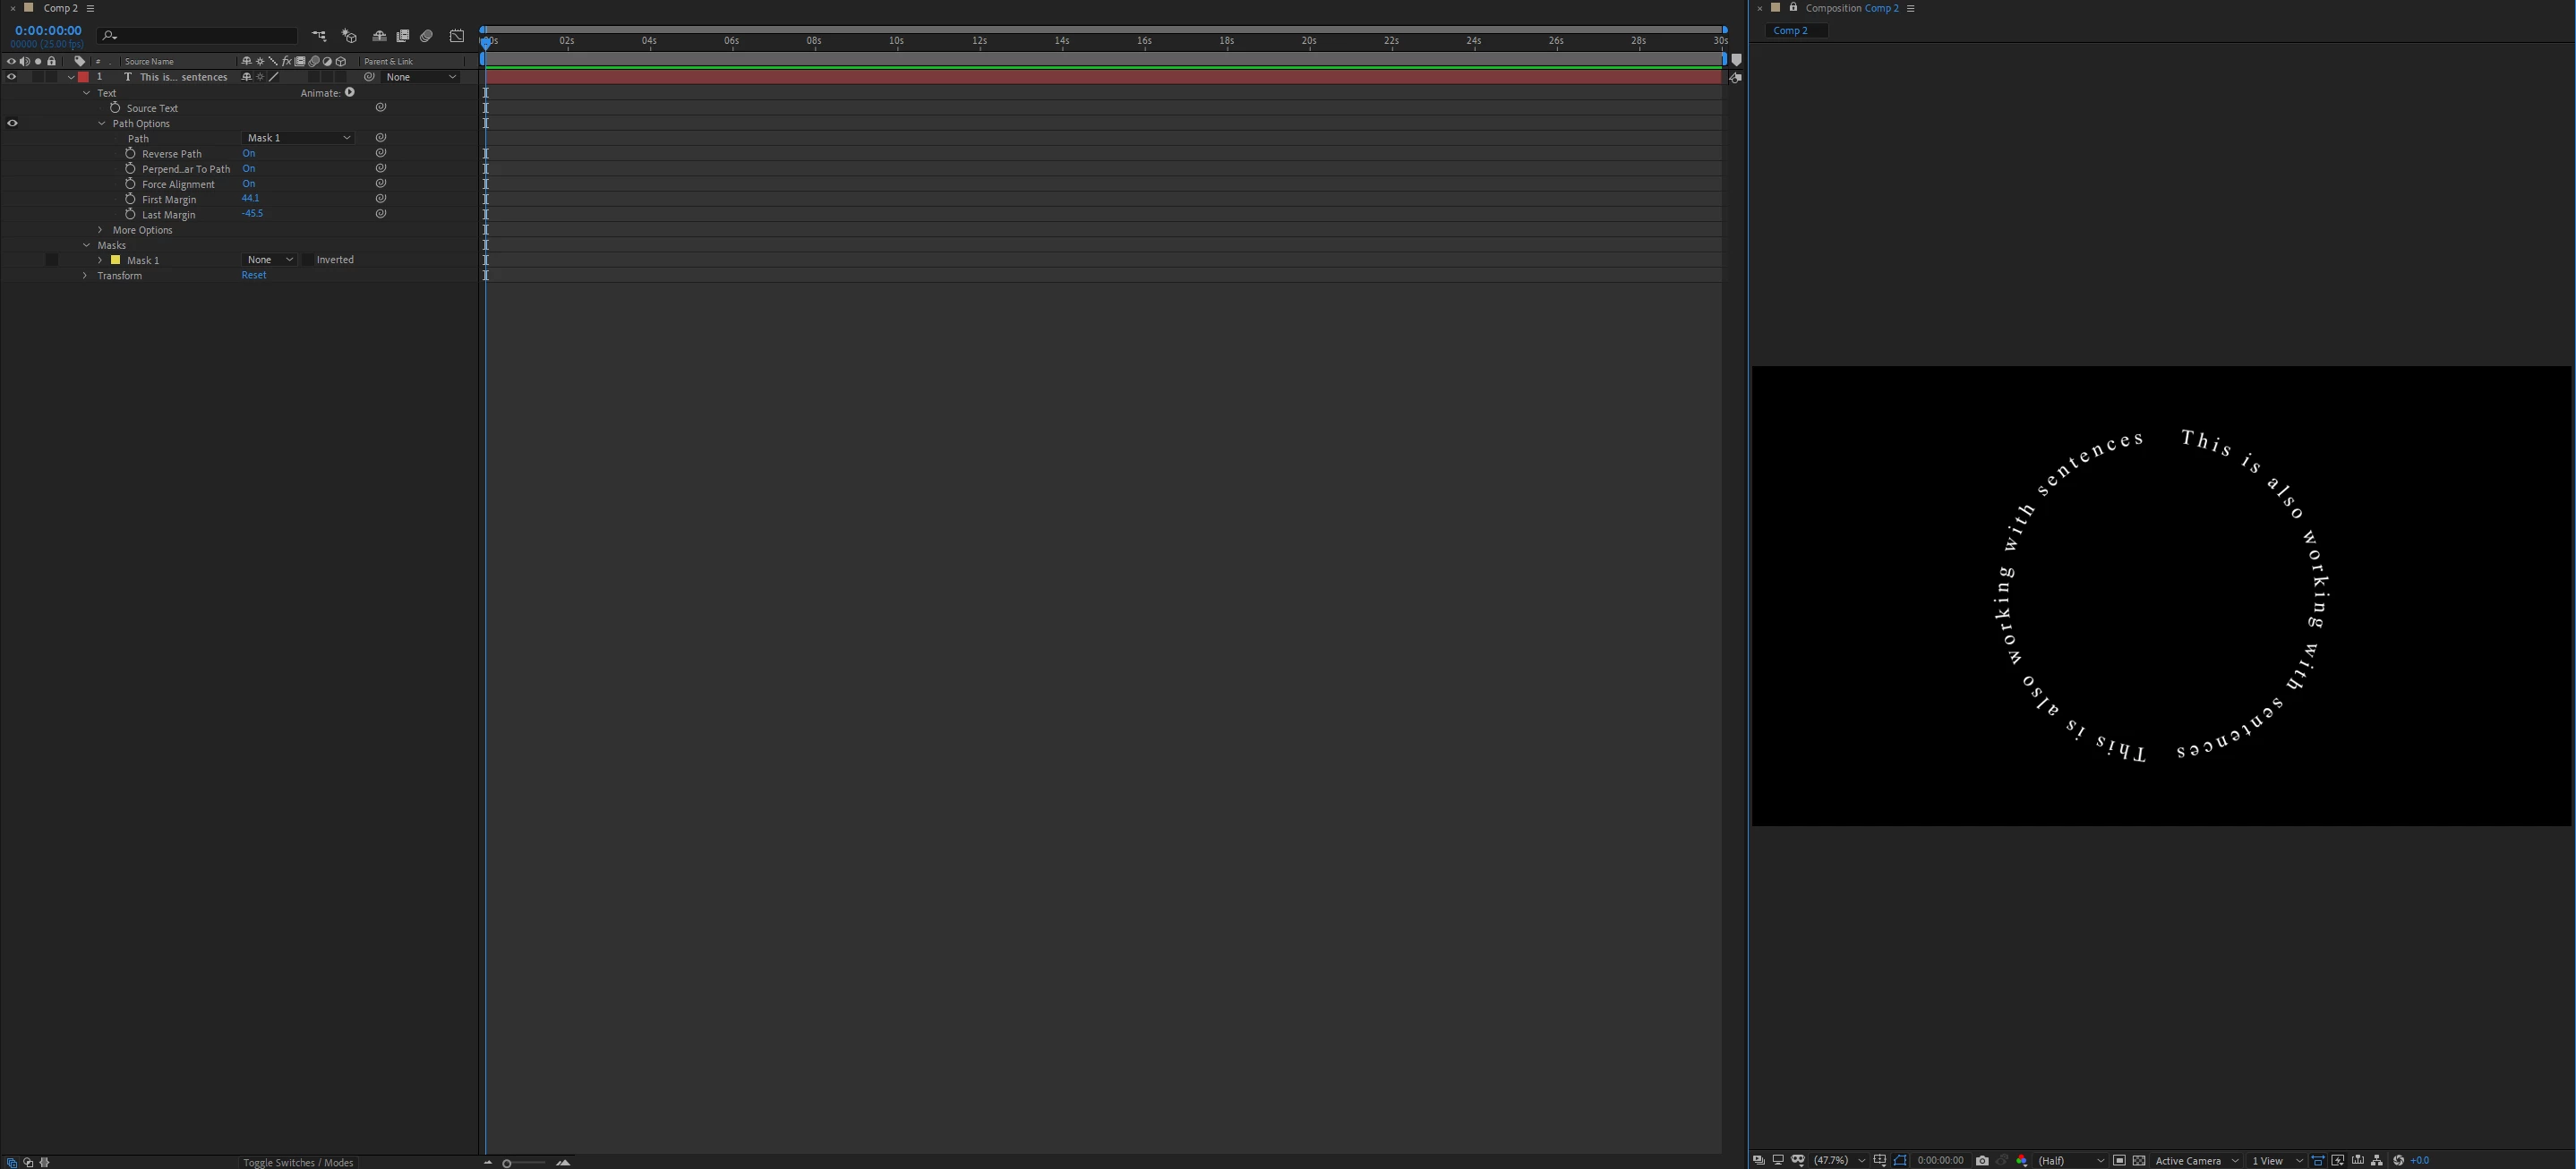Open the Active Camera view dropdown
Viewport: 2576px width, 1169px height.
click(2196, 1160)
